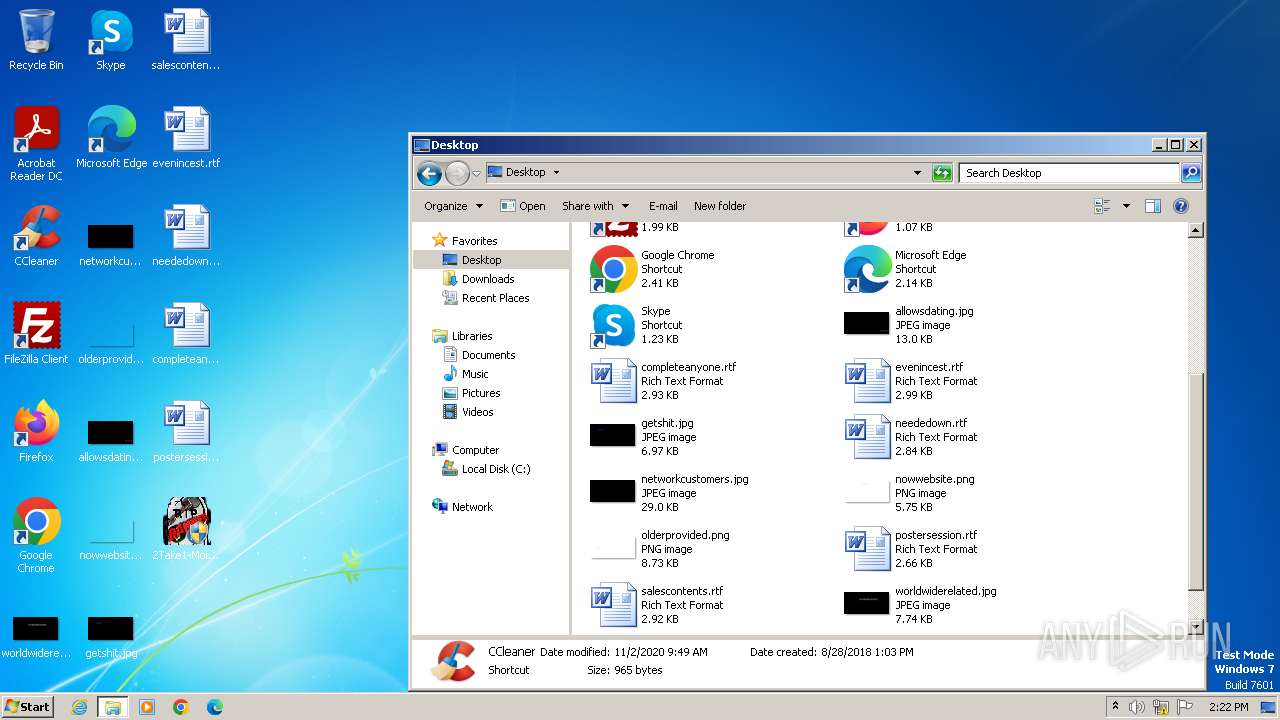This screenshot has height=720, width=1280.
Task: Open Share with dropdown menu
Action: point(595,206)
